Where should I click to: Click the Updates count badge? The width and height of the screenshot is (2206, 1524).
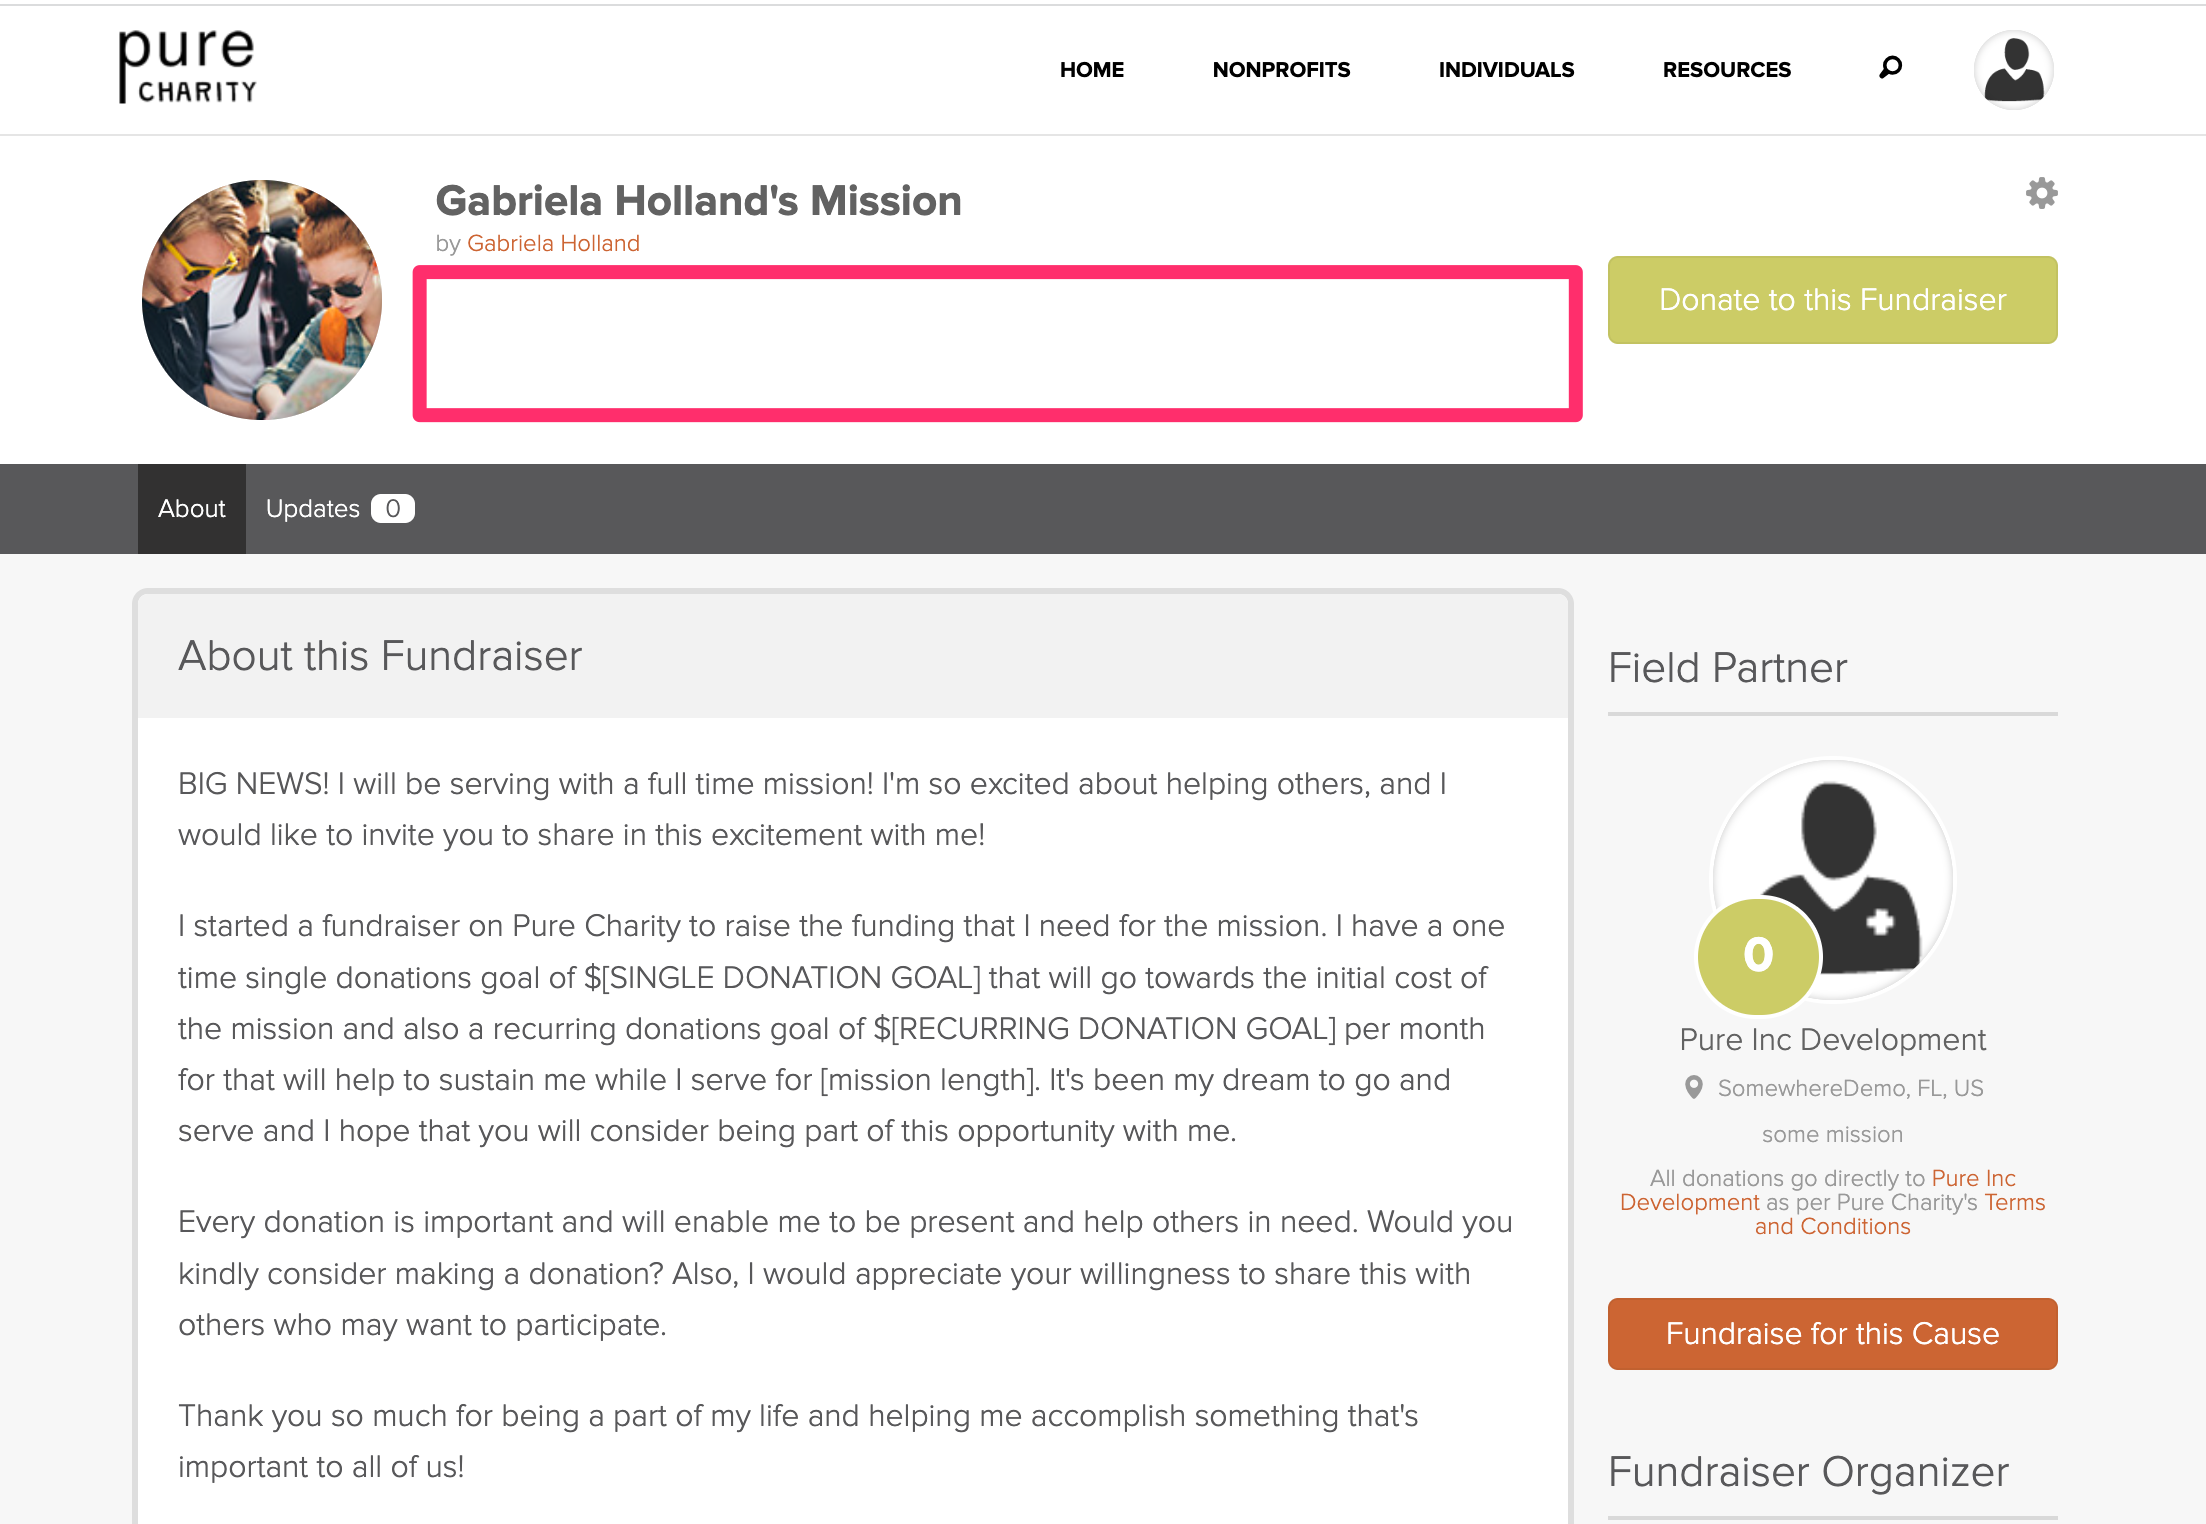[392, 509]
